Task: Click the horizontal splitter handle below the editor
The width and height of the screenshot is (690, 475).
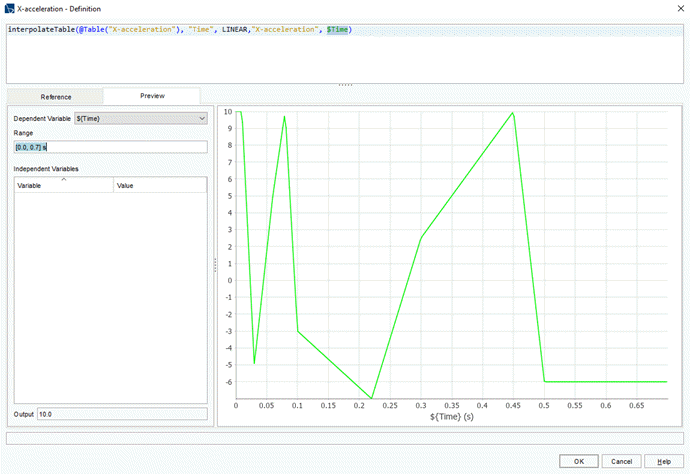Action: [344, 84]
